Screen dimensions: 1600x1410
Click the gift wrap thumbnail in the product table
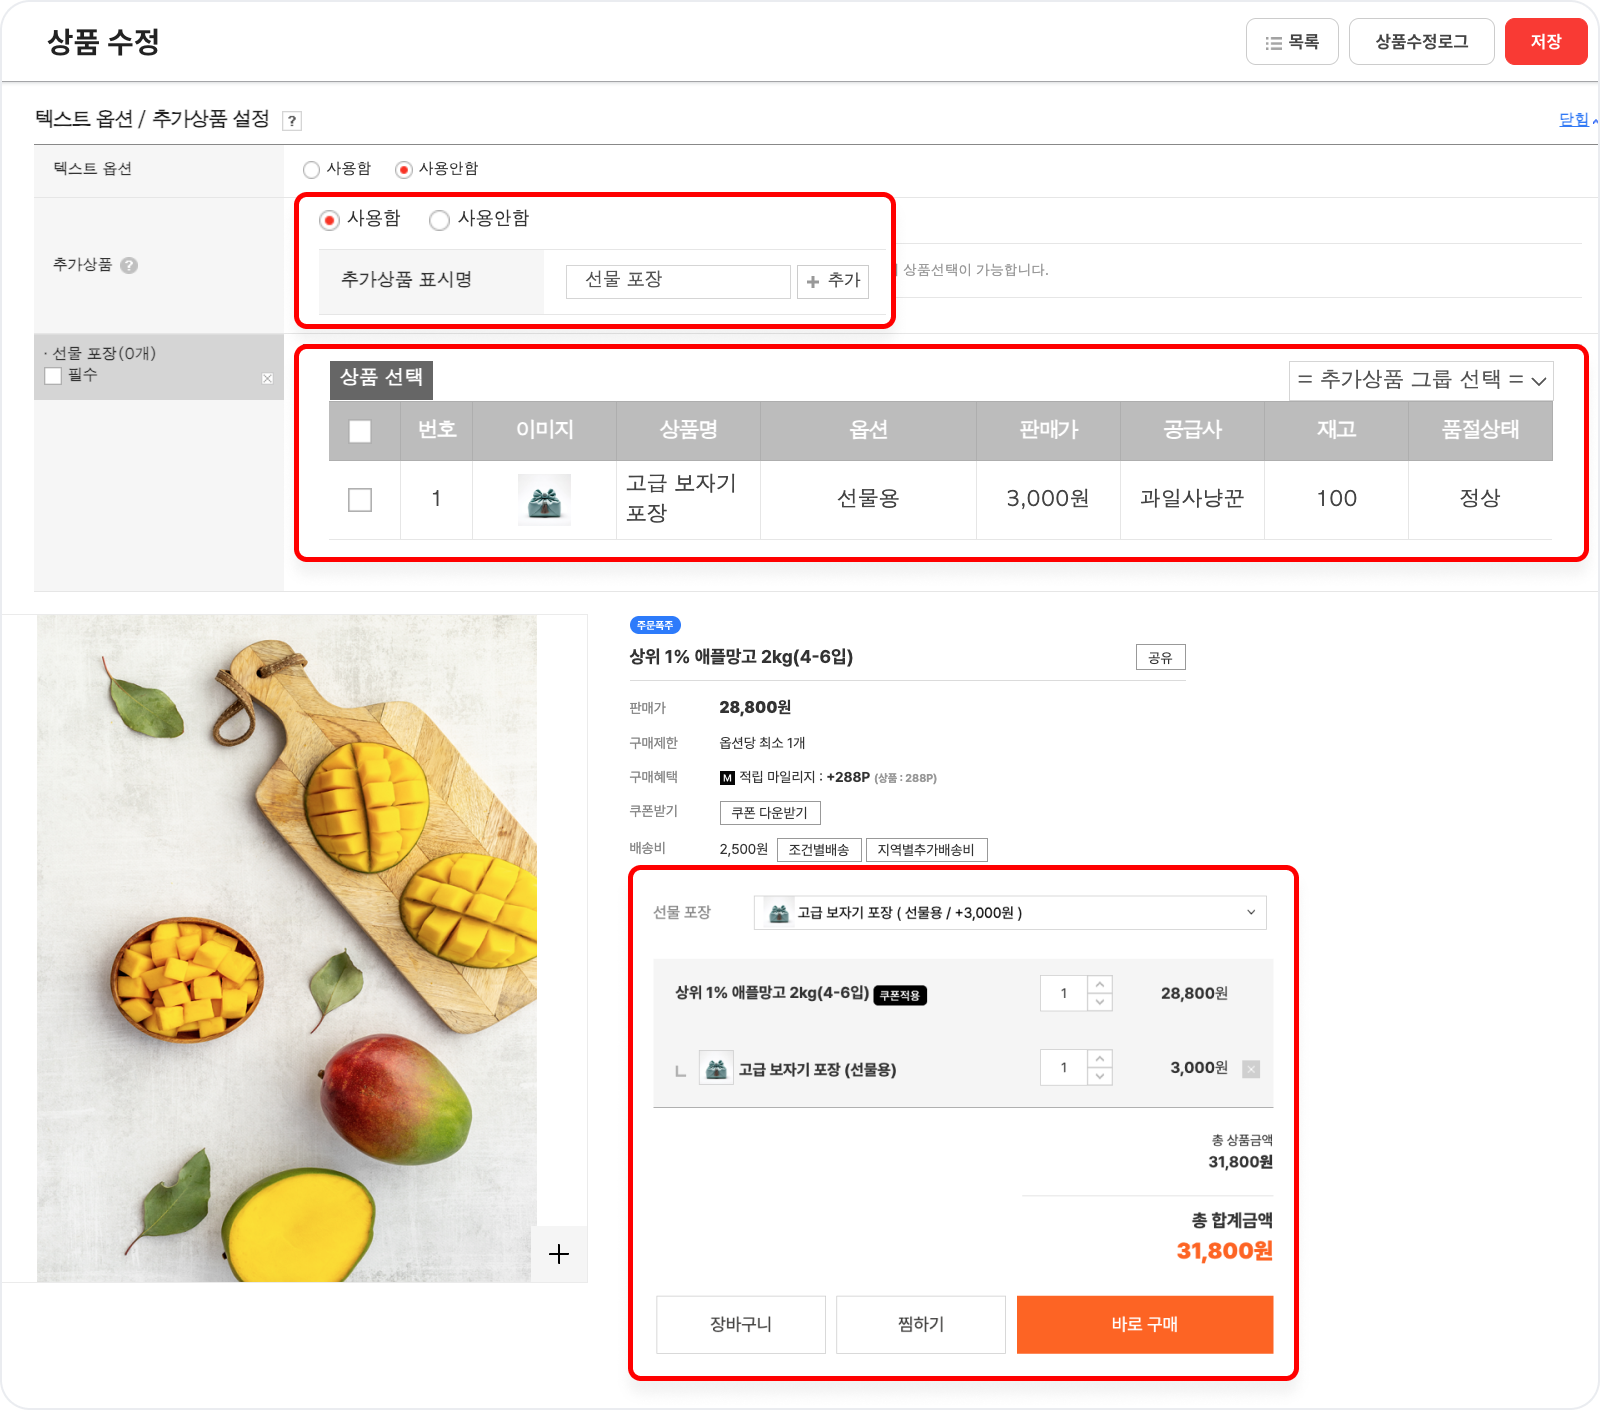(x=544, y=500)
